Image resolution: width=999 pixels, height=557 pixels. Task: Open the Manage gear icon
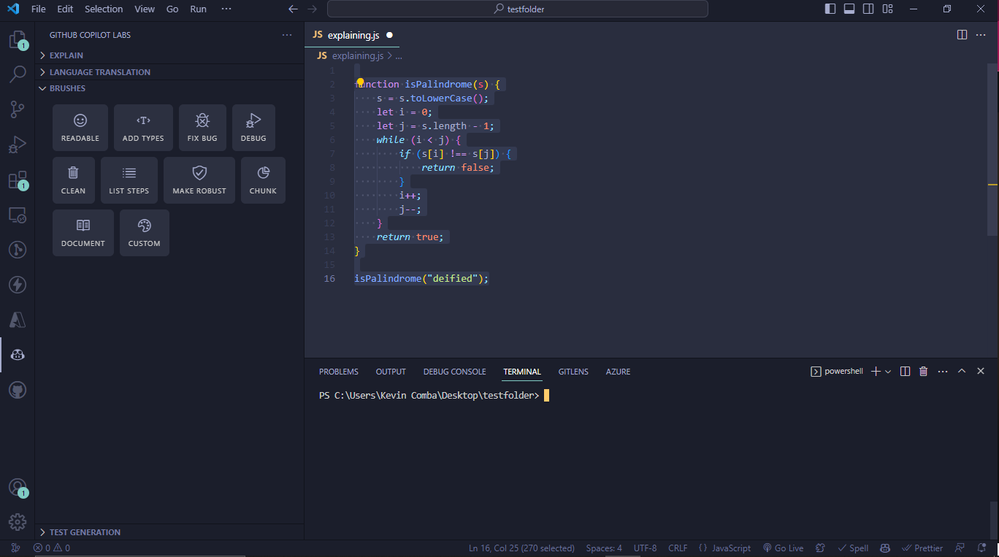(17, 521)
